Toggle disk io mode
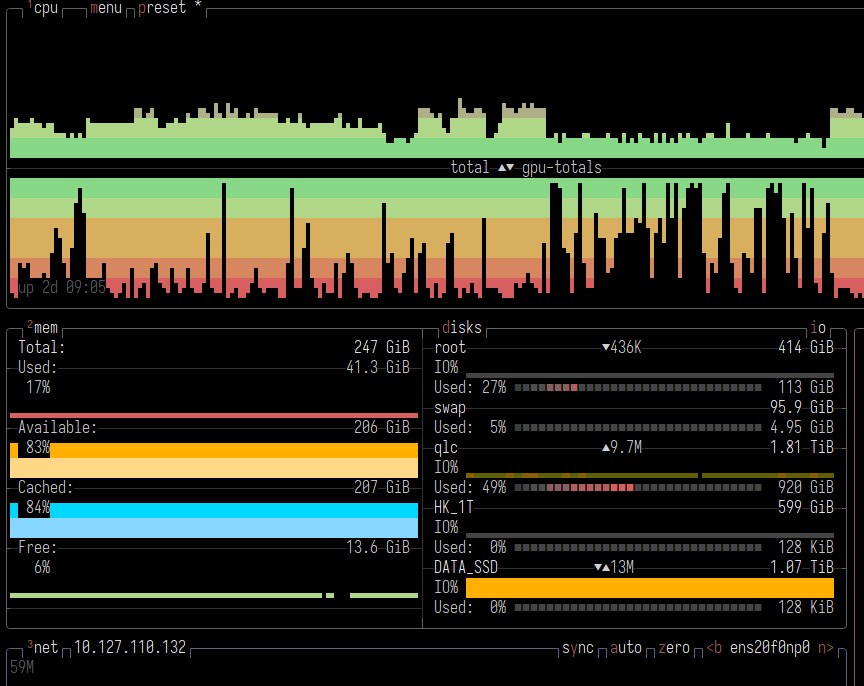Image resolution: width=864 pixels, height=686 pixels. pyautogui.click(x=818, y=328)
